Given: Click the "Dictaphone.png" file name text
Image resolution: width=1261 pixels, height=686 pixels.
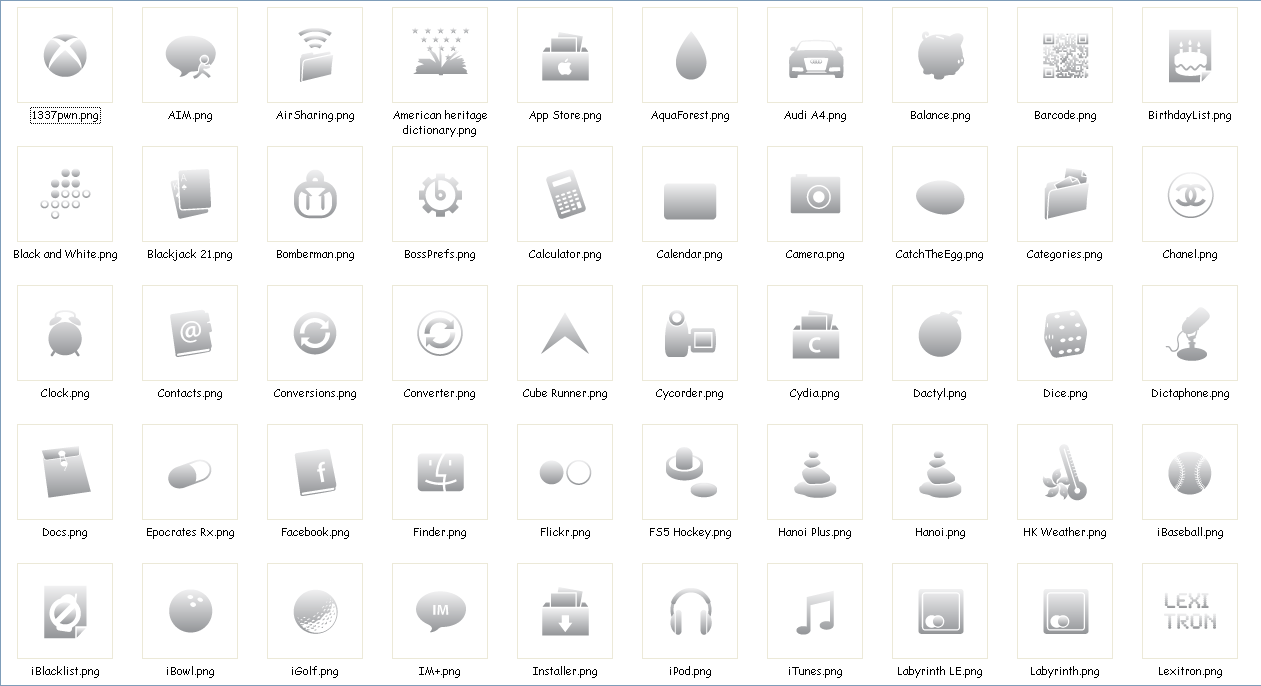Looking at the screenshot, I should tap(1190, 393).
